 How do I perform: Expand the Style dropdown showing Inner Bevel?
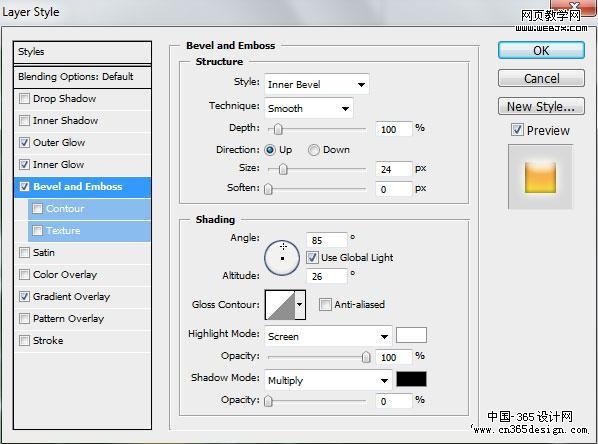[316, 84]
